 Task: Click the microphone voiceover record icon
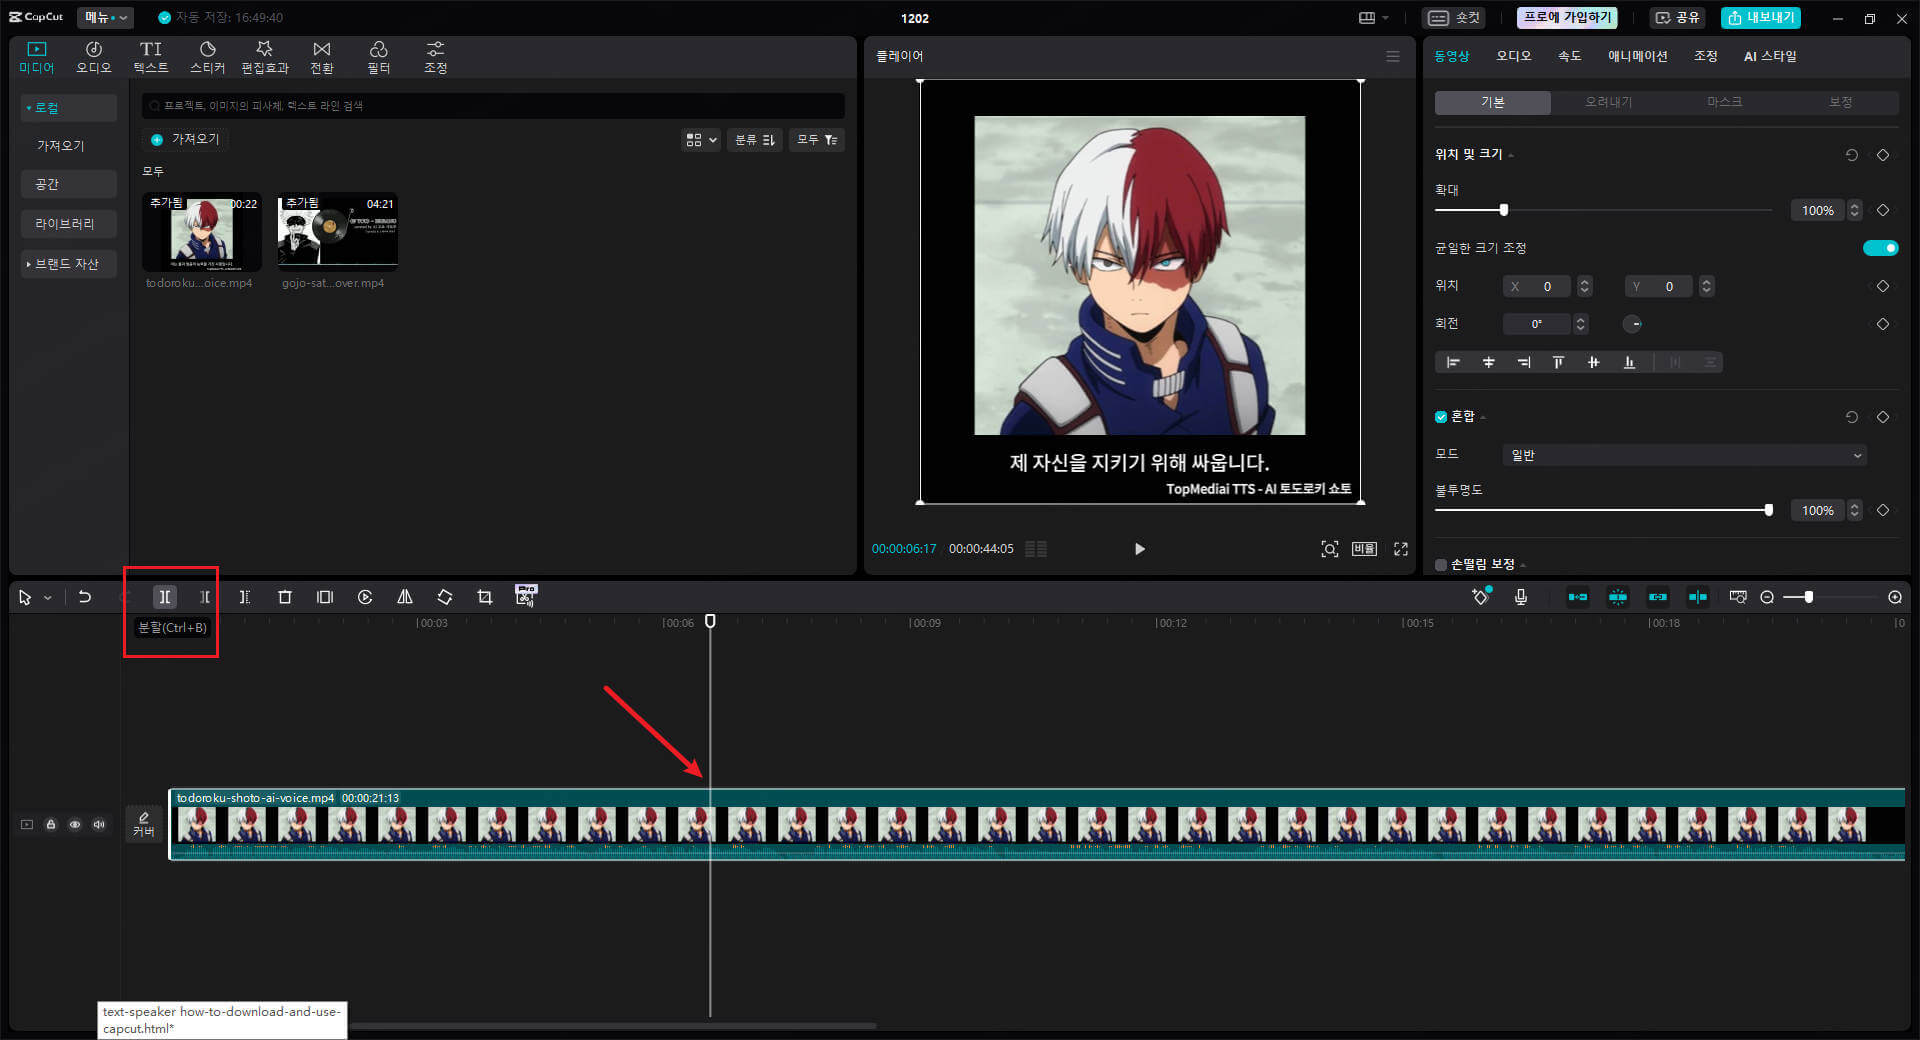pos(1521,597)
